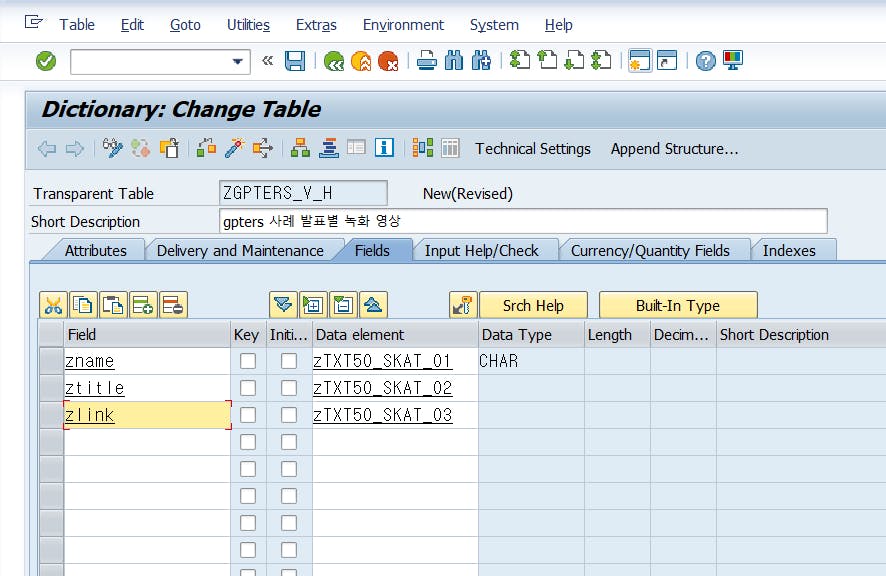Image resolution: width=886 pixels, height=576 pixels.
Task: Toggle the Key checkbox for ztitle
Action: pyautogui.click(x=247, y=388)
